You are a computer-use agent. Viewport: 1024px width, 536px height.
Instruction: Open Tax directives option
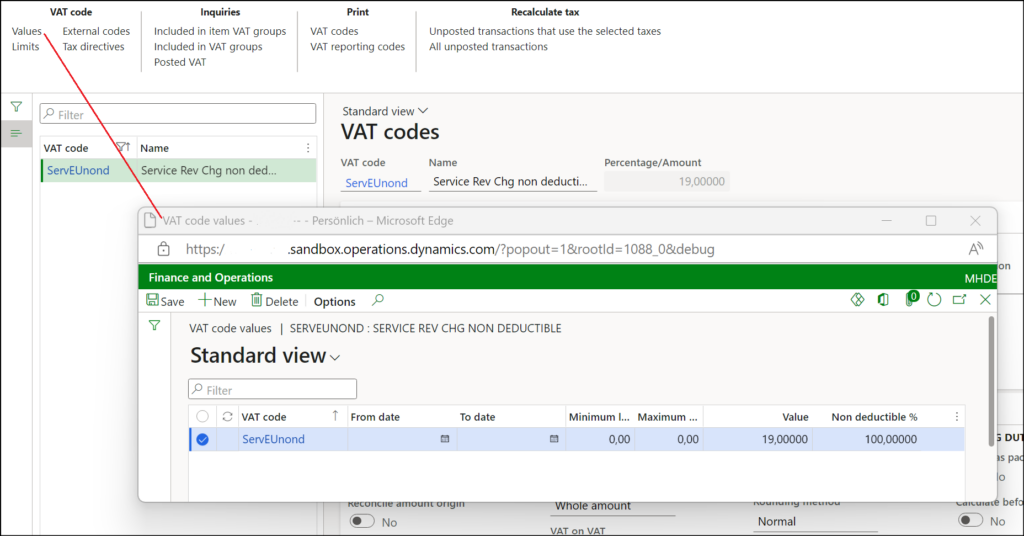click(x=93, y=46)
